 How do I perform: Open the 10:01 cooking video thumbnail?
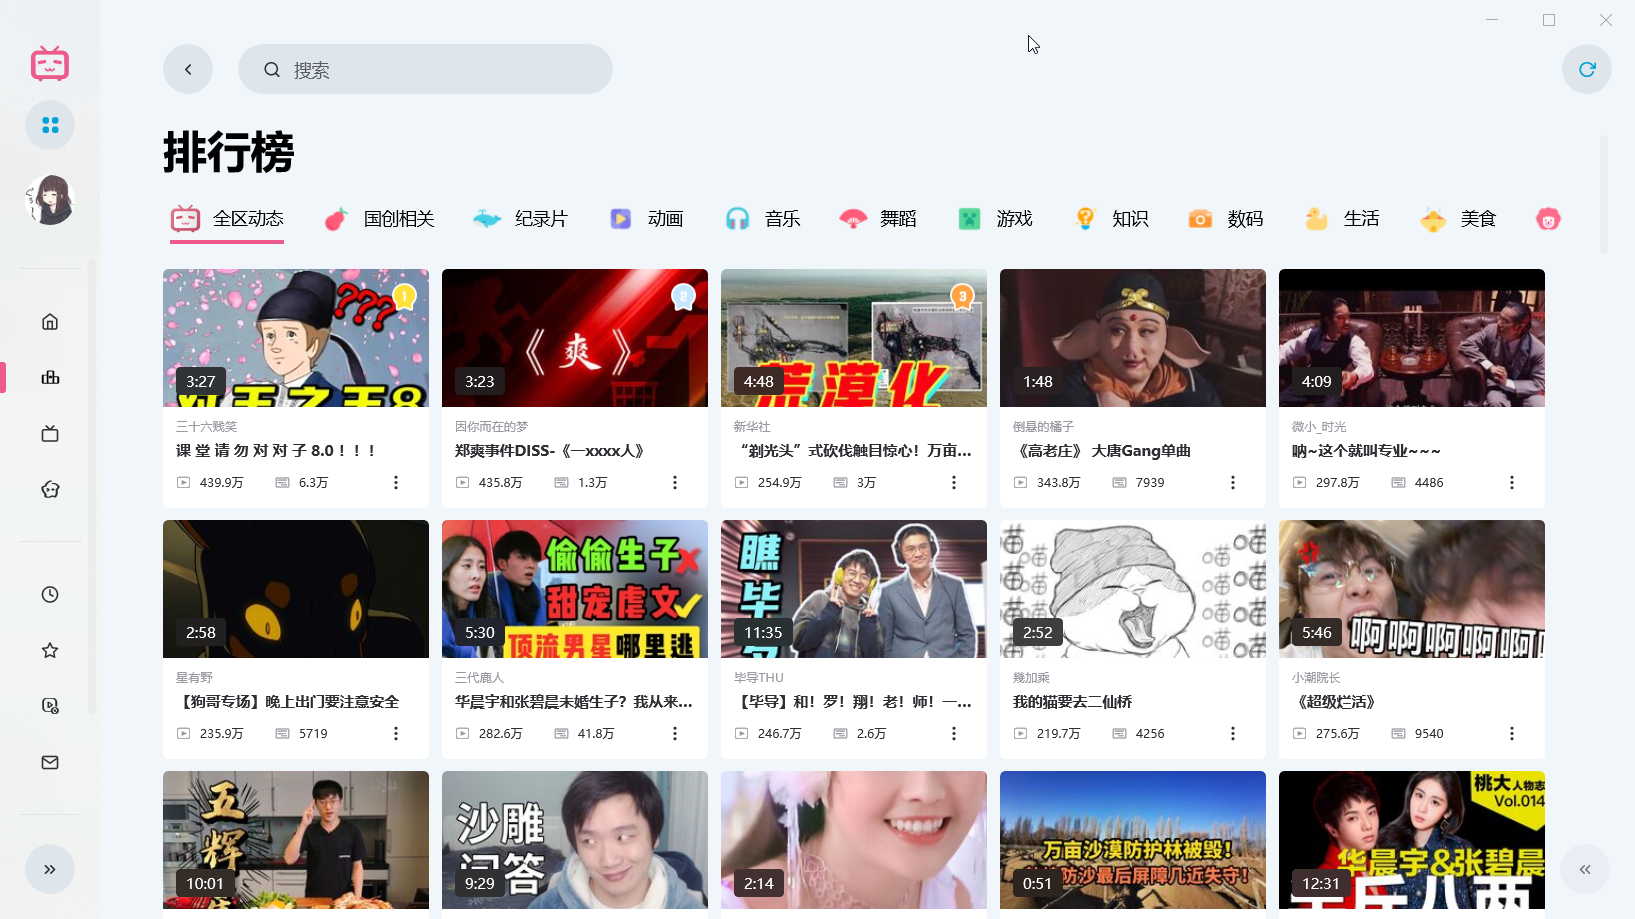click(296, 840)
